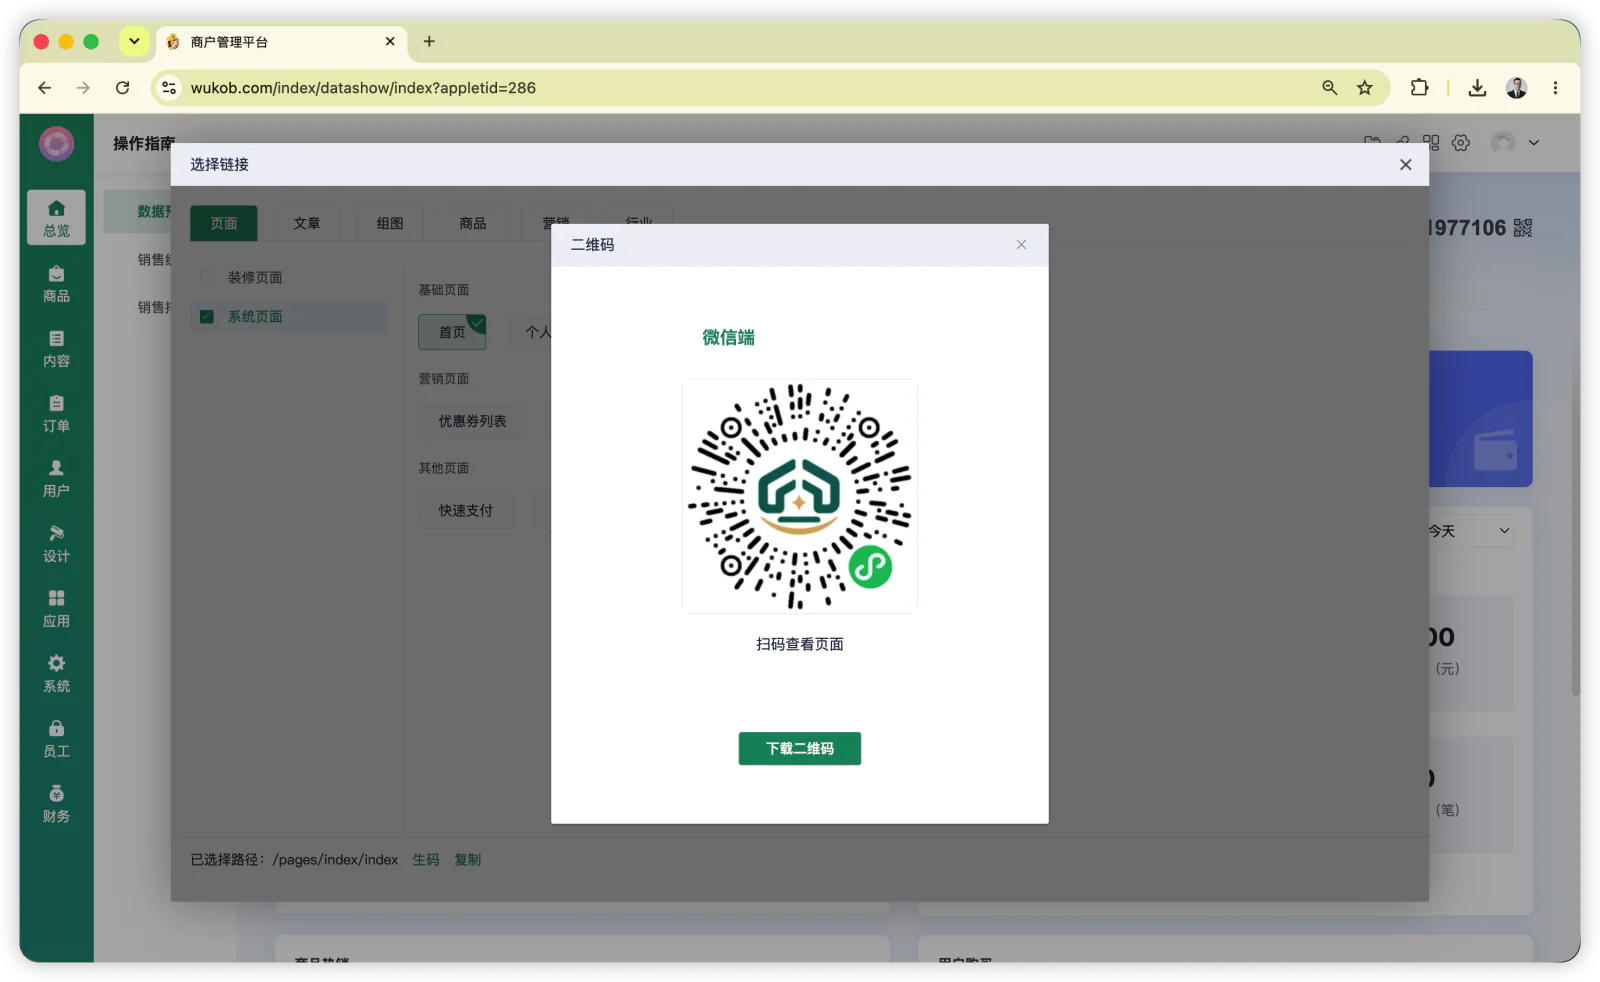Open the tab search dropdown arrow
1600x982 pixels.
(x=134, y=41)
